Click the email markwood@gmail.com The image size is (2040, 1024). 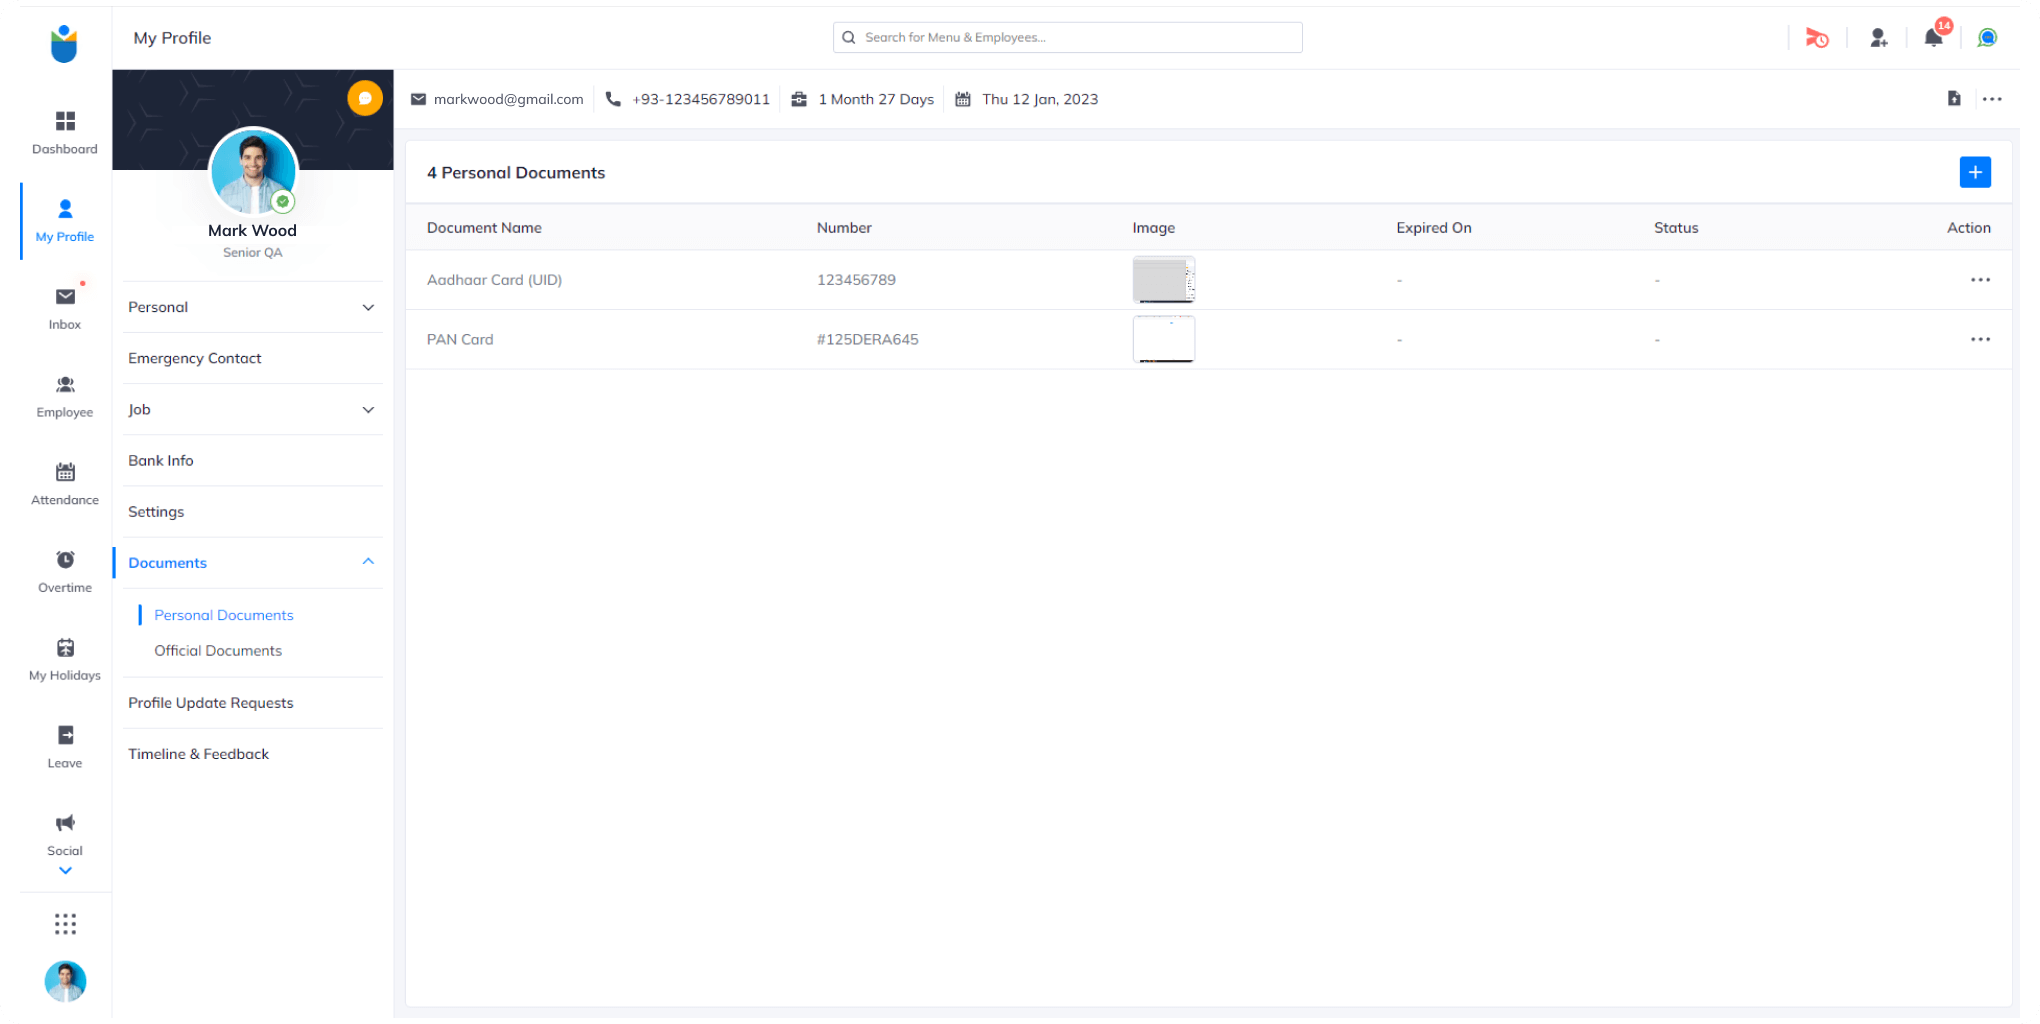508,99
